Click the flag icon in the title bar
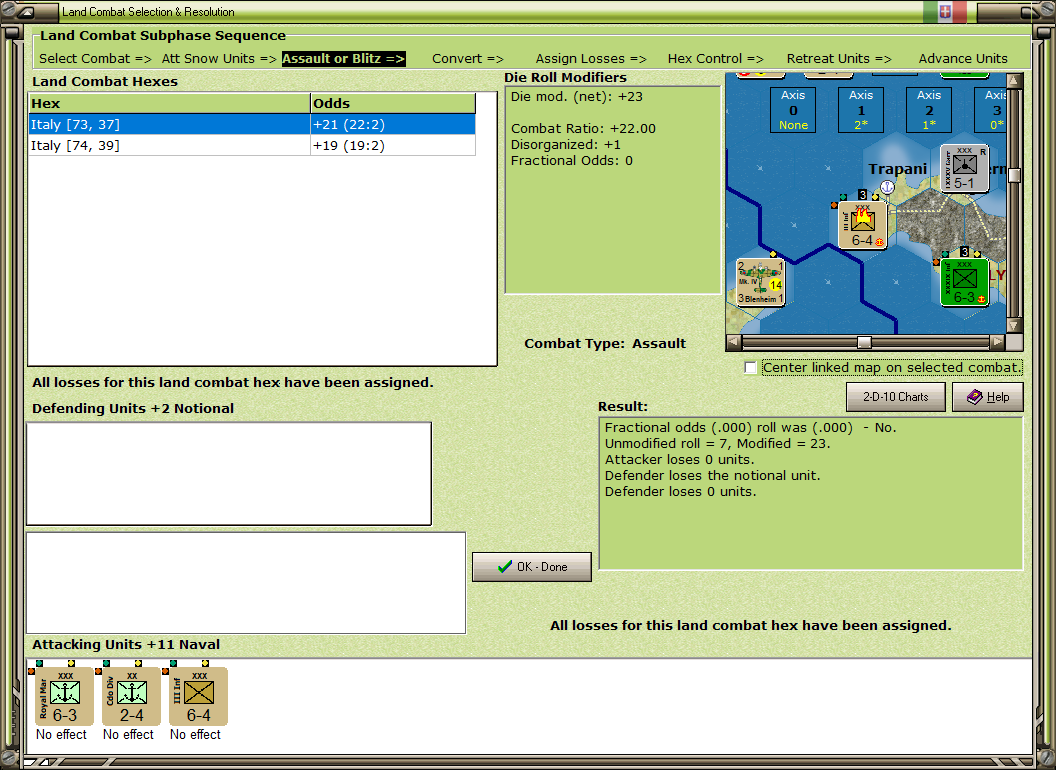Screen dimensions: 1056x770 [945, 11]
